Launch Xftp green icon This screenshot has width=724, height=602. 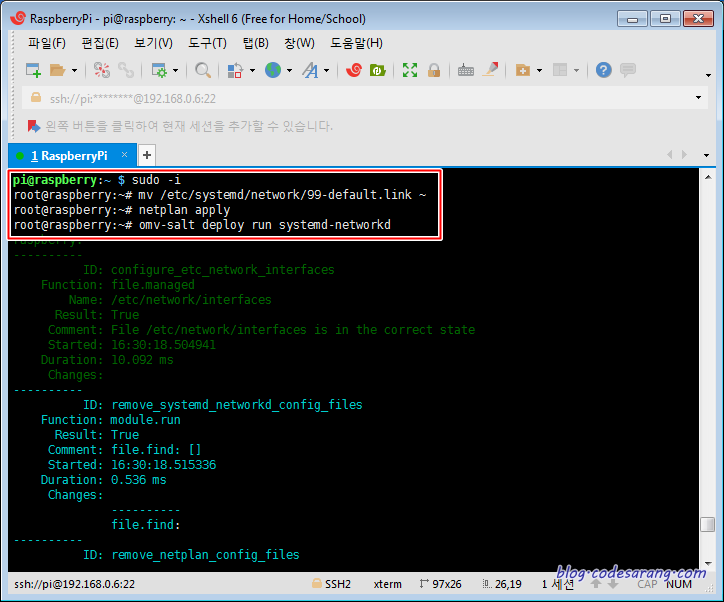[378, 70]
